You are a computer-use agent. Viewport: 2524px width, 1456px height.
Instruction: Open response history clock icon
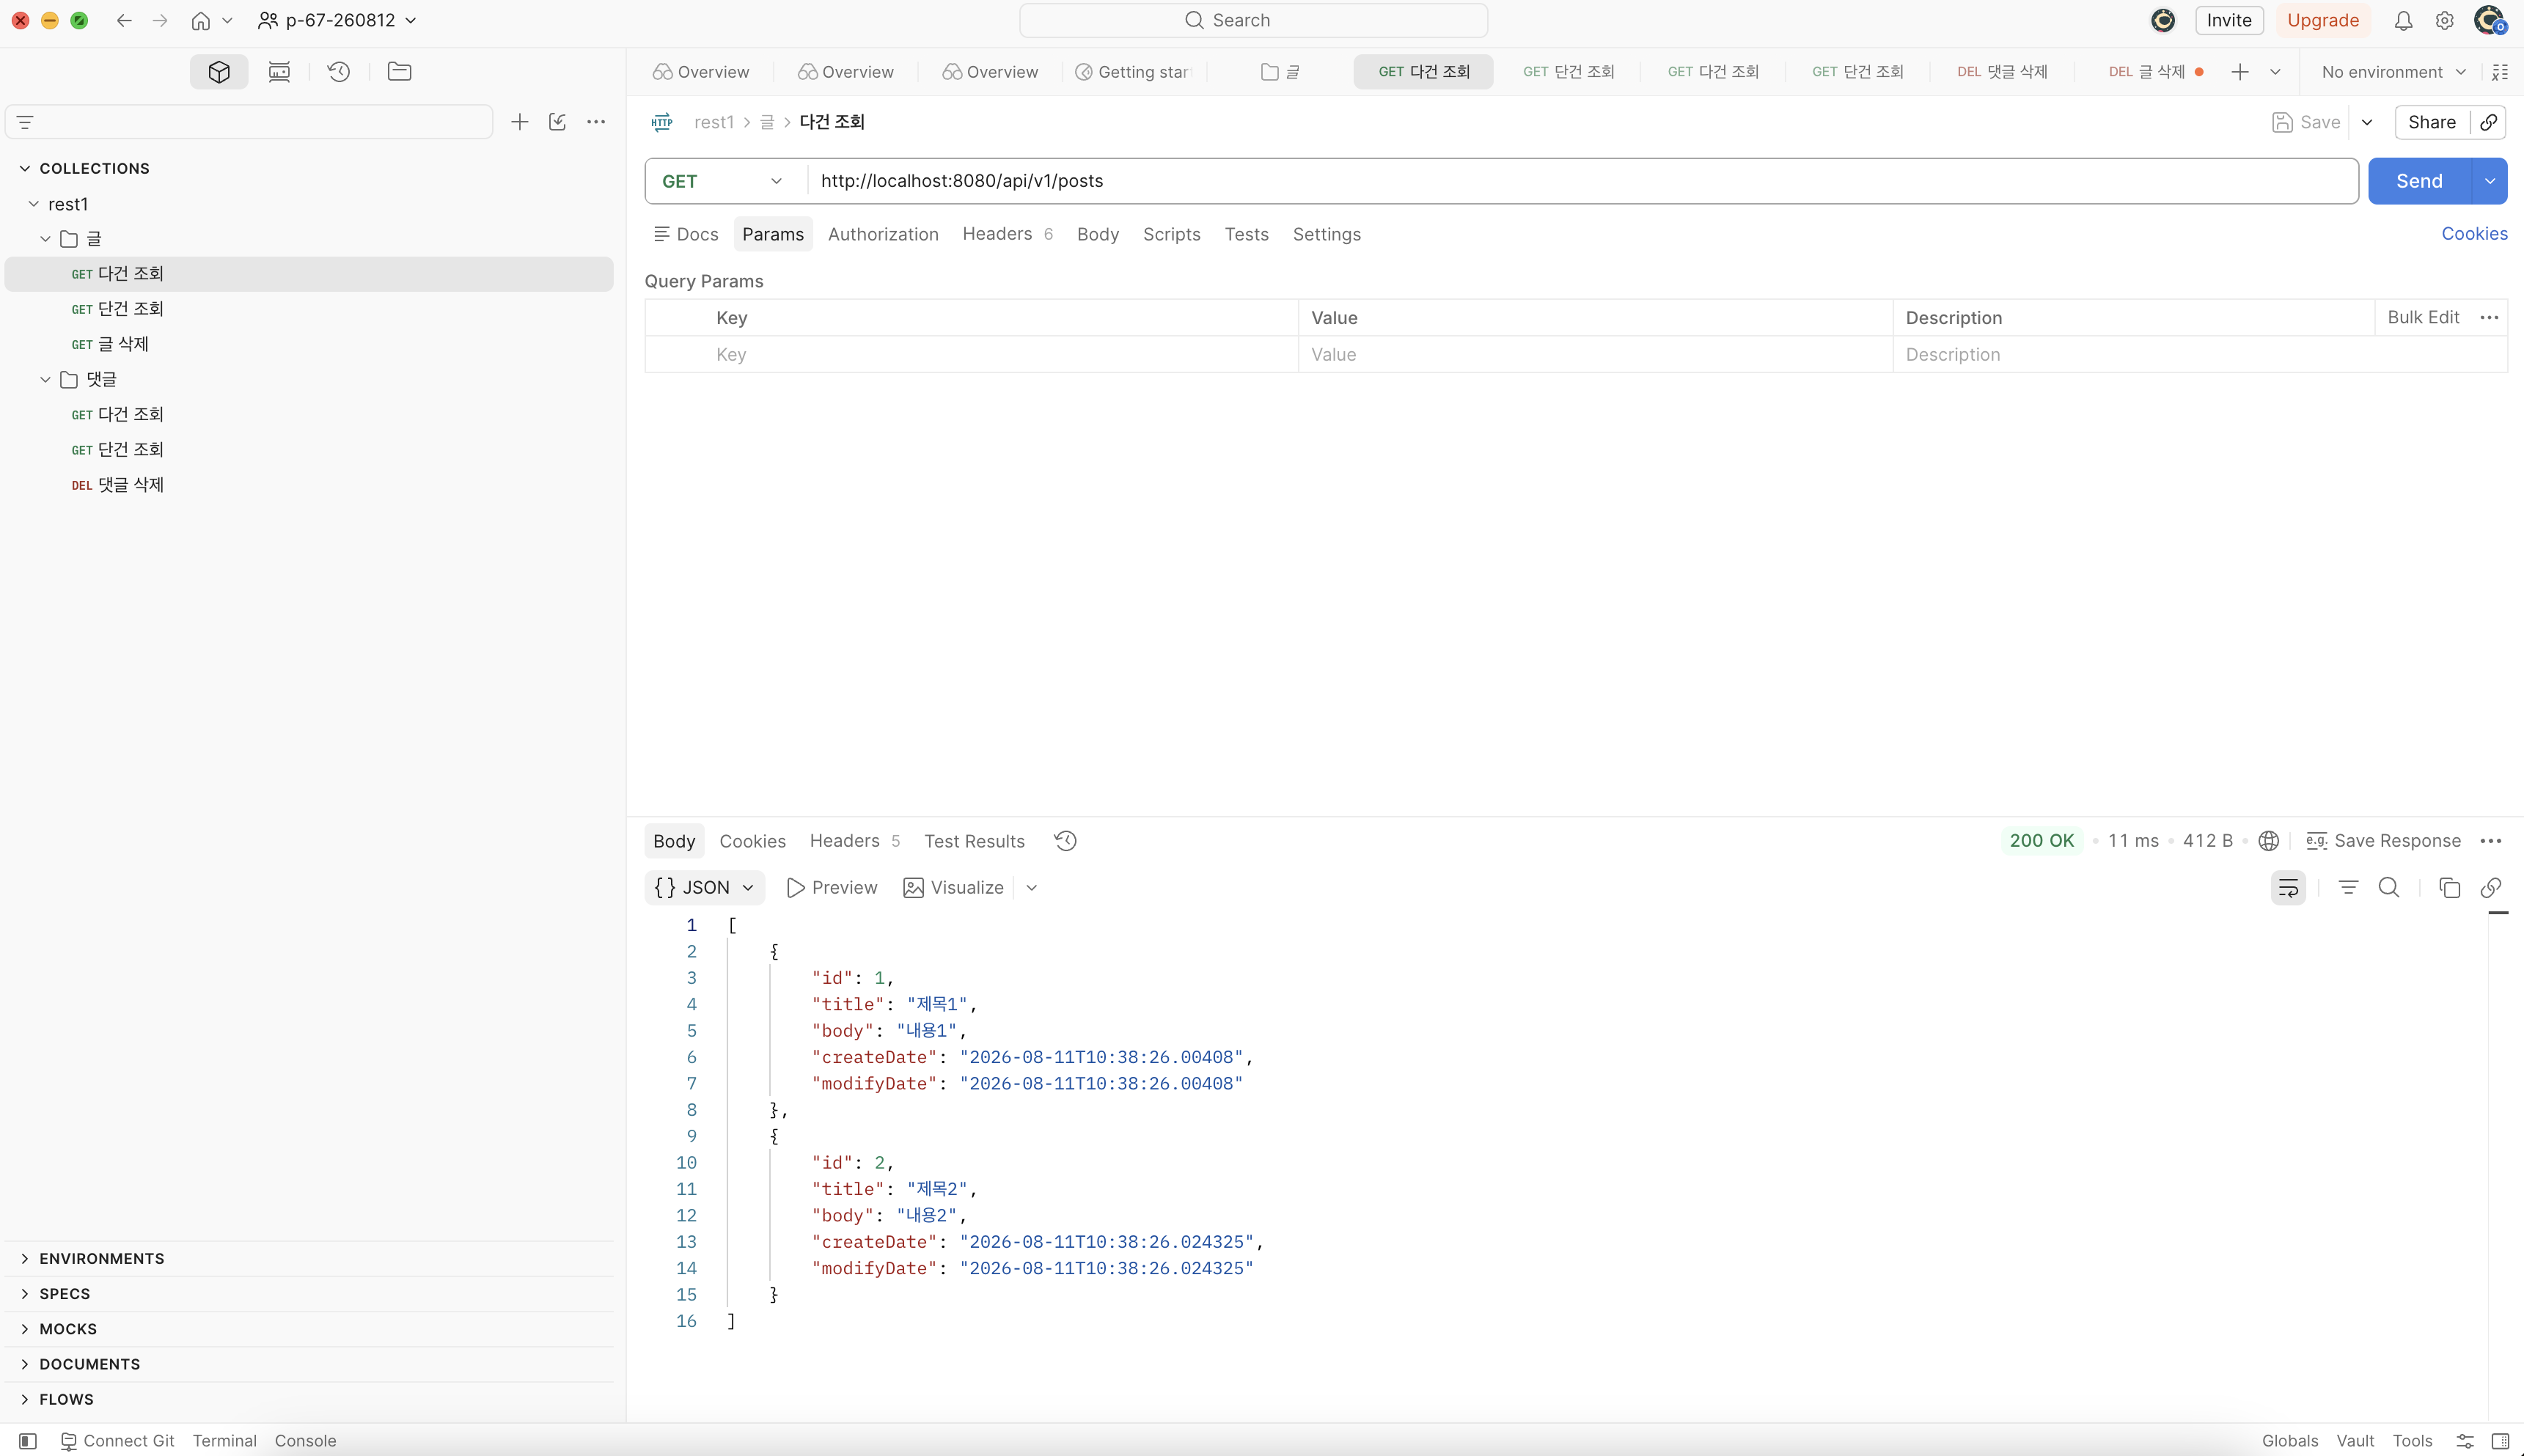[1066, 841]
